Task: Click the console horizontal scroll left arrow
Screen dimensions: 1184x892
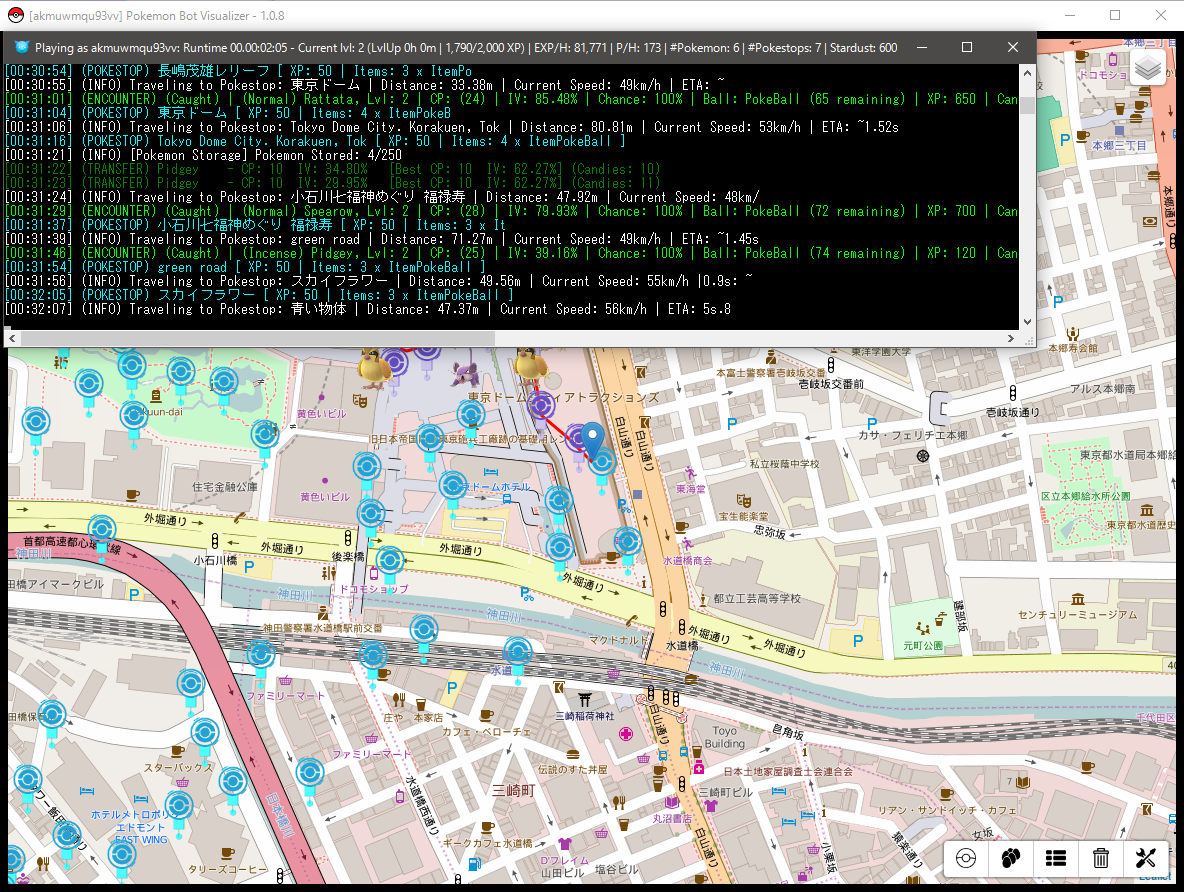Action: 11,338
